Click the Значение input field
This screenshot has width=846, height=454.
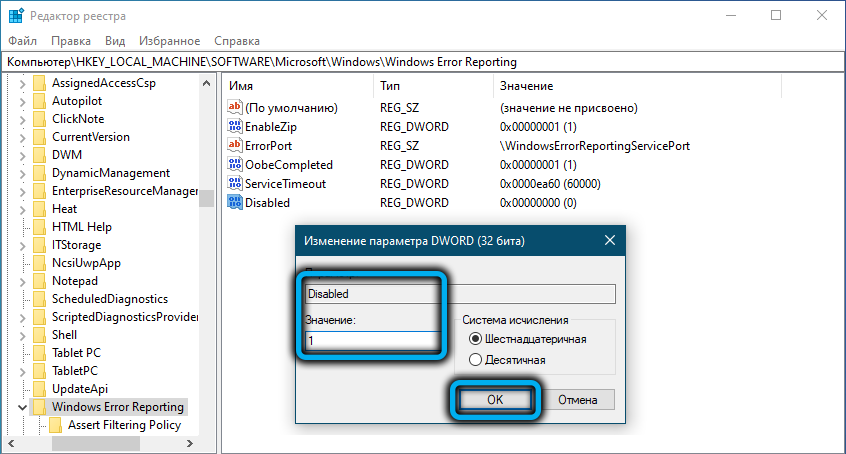click(x=370, y=340)
